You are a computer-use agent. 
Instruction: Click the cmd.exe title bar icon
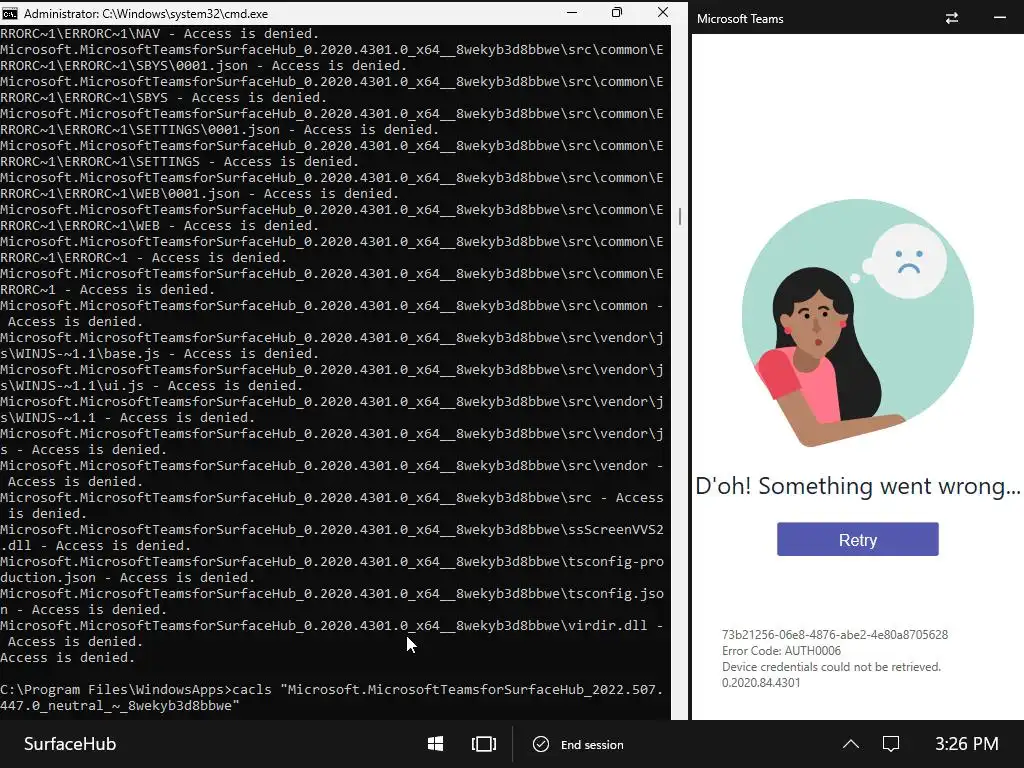point(10,13)
